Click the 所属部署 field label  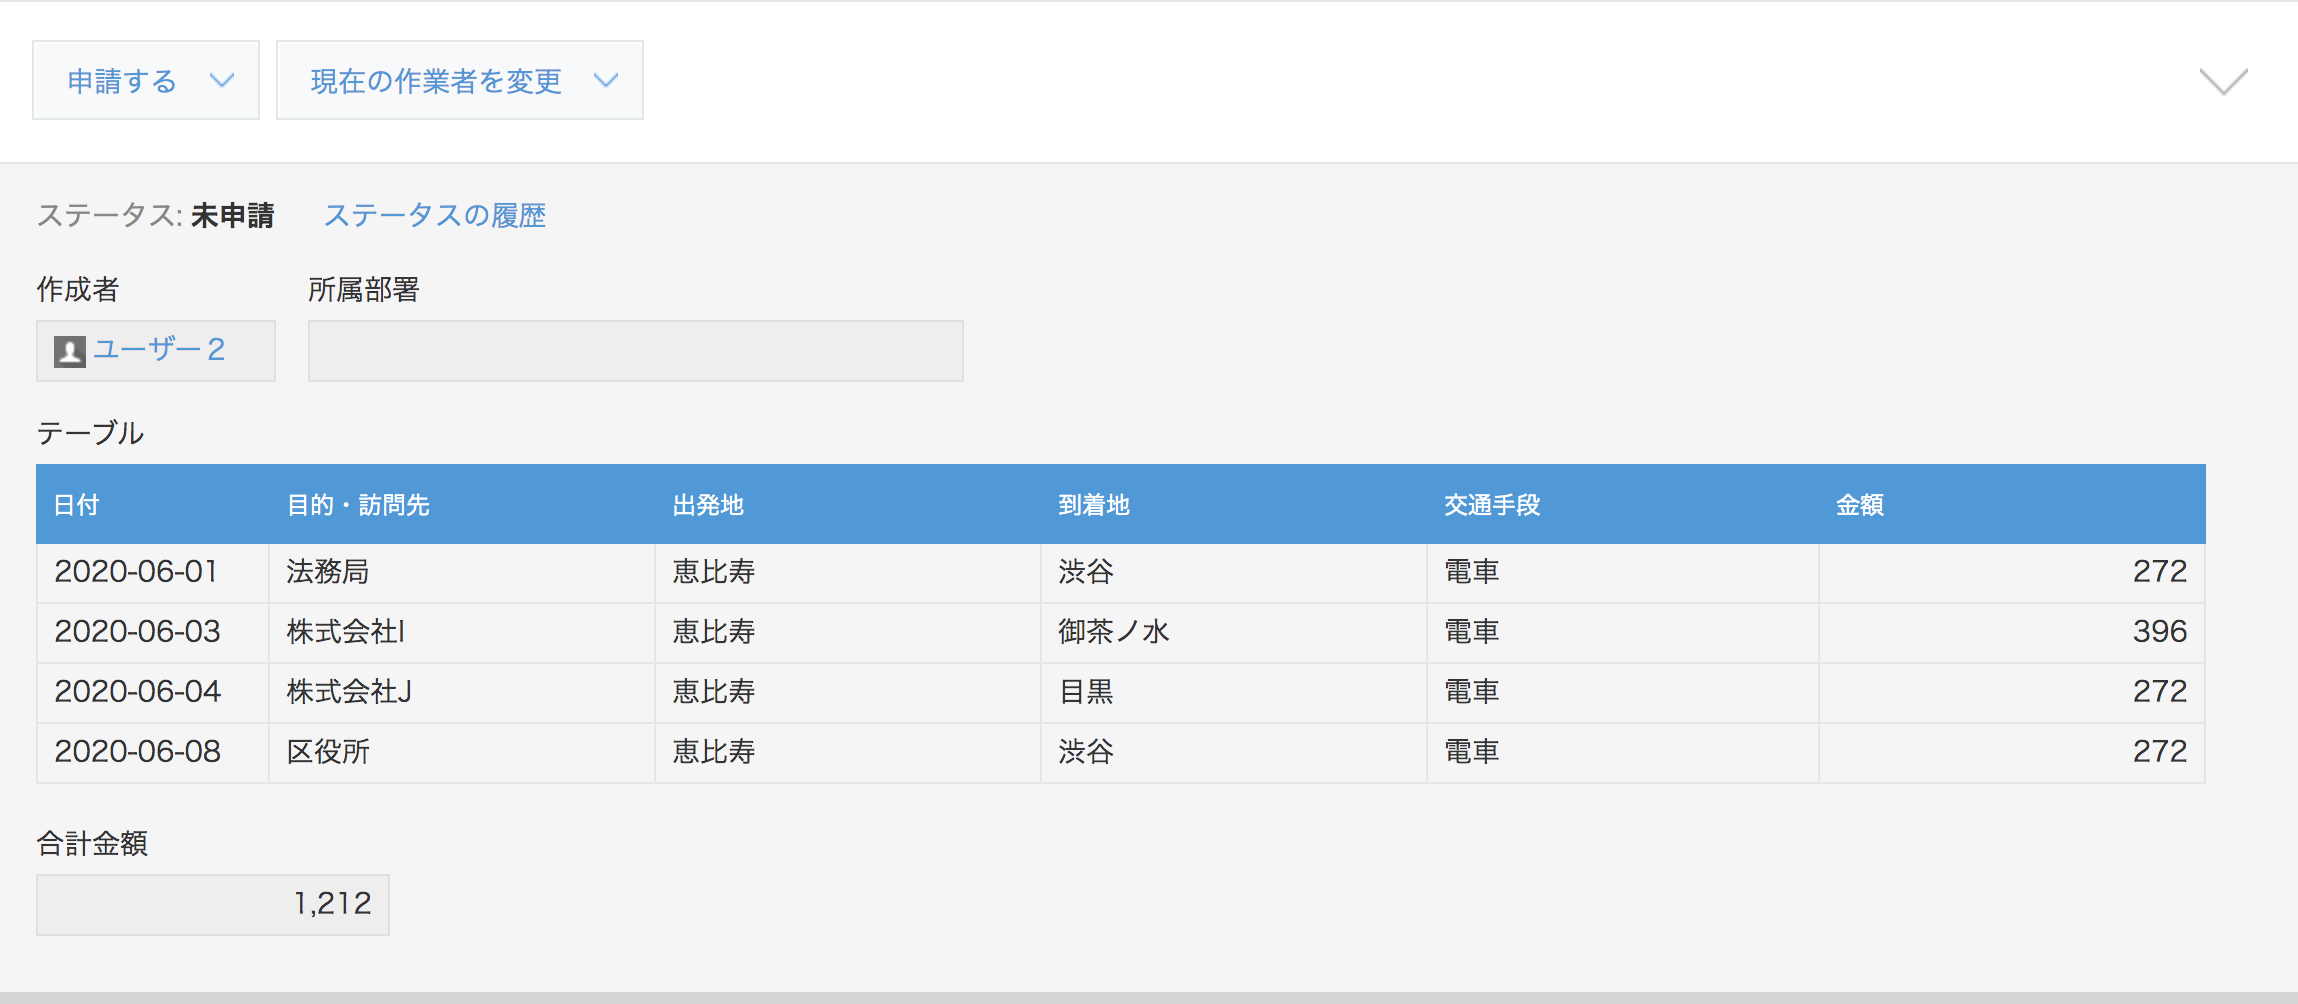364,289
